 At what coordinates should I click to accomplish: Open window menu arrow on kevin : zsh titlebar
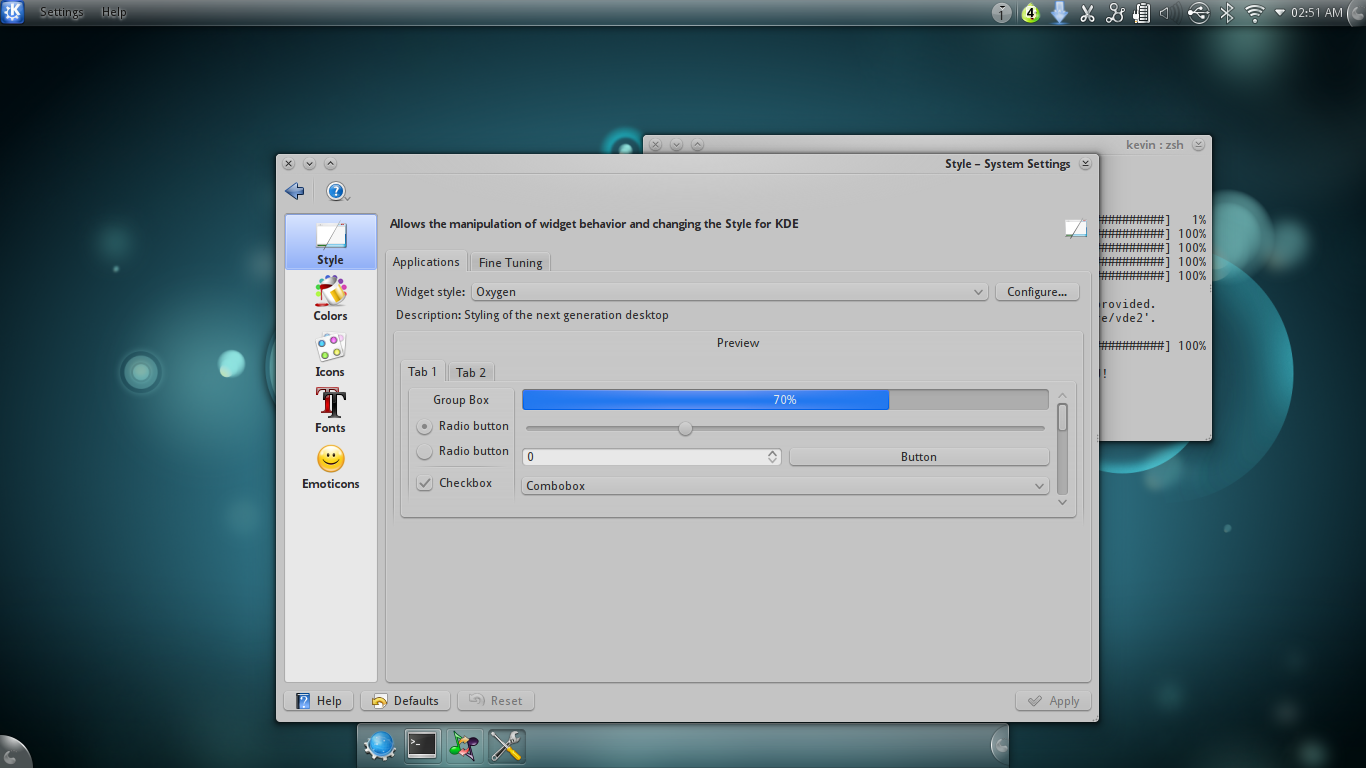point(1198,145)
